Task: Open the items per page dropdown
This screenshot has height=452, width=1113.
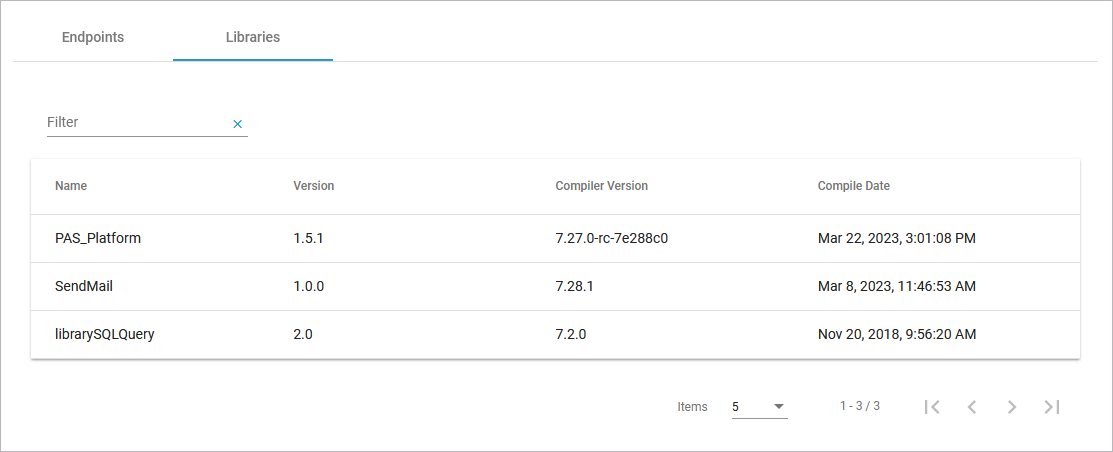Action: pos(759,407)
